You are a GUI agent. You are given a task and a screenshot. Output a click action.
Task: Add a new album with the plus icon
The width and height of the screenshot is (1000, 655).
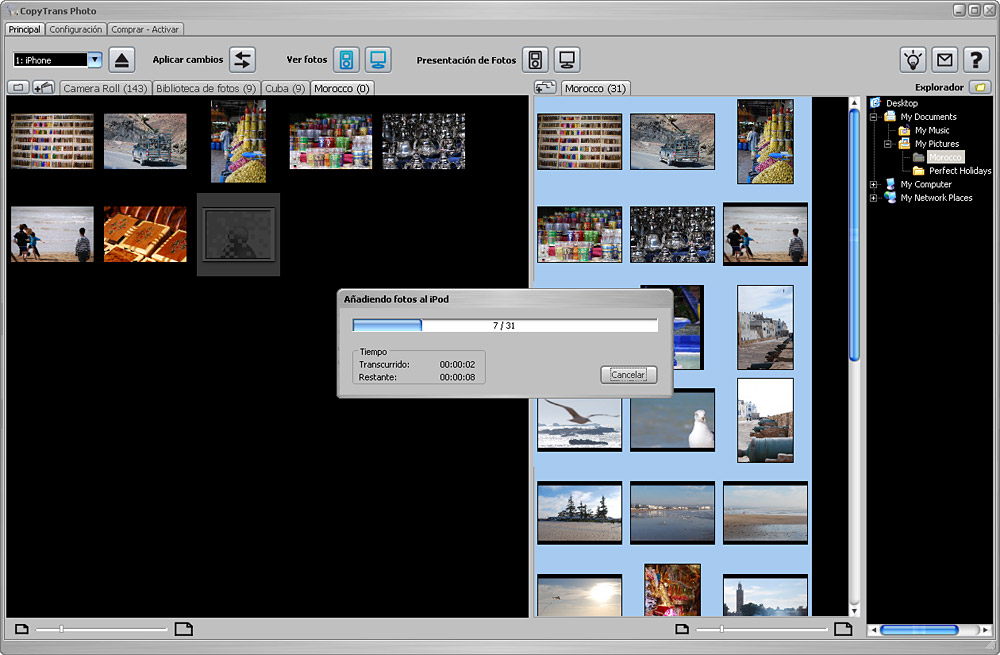(x=43, y=87)
